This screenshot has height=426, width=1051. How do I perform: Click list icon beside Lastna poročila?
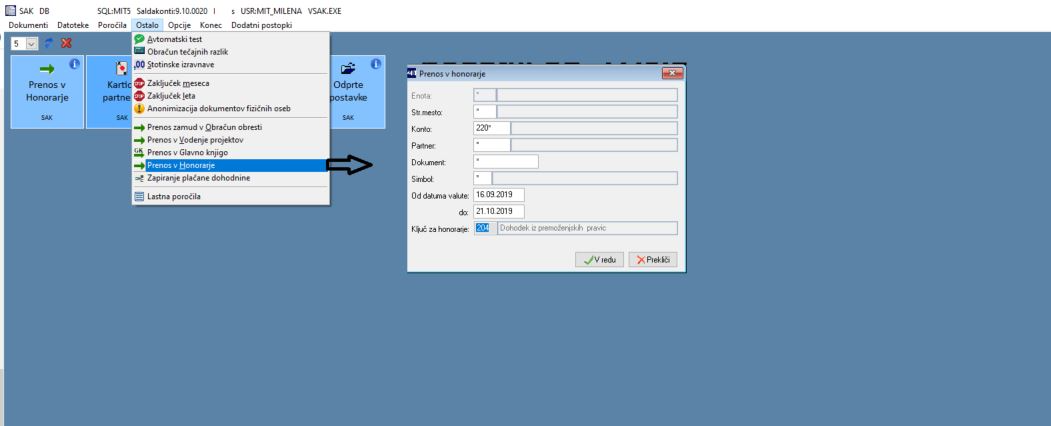tap(139, 197)
